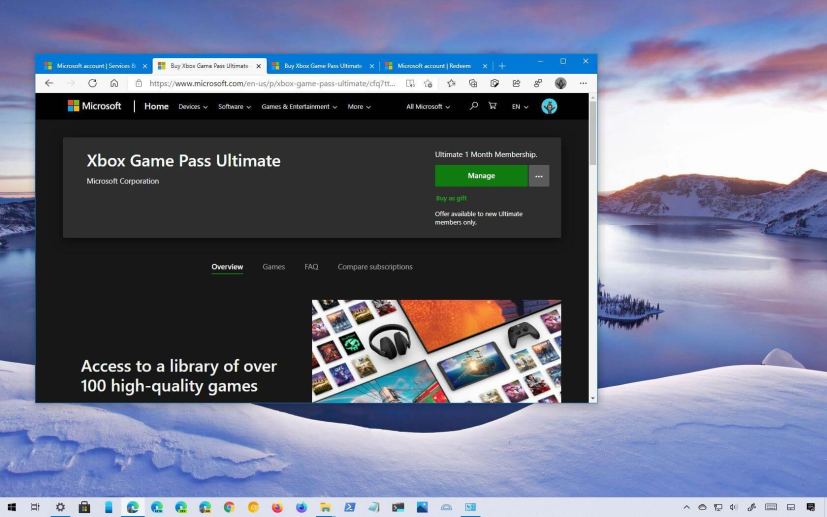
Task: Click the Home link in site header
Action: point(156,106)
